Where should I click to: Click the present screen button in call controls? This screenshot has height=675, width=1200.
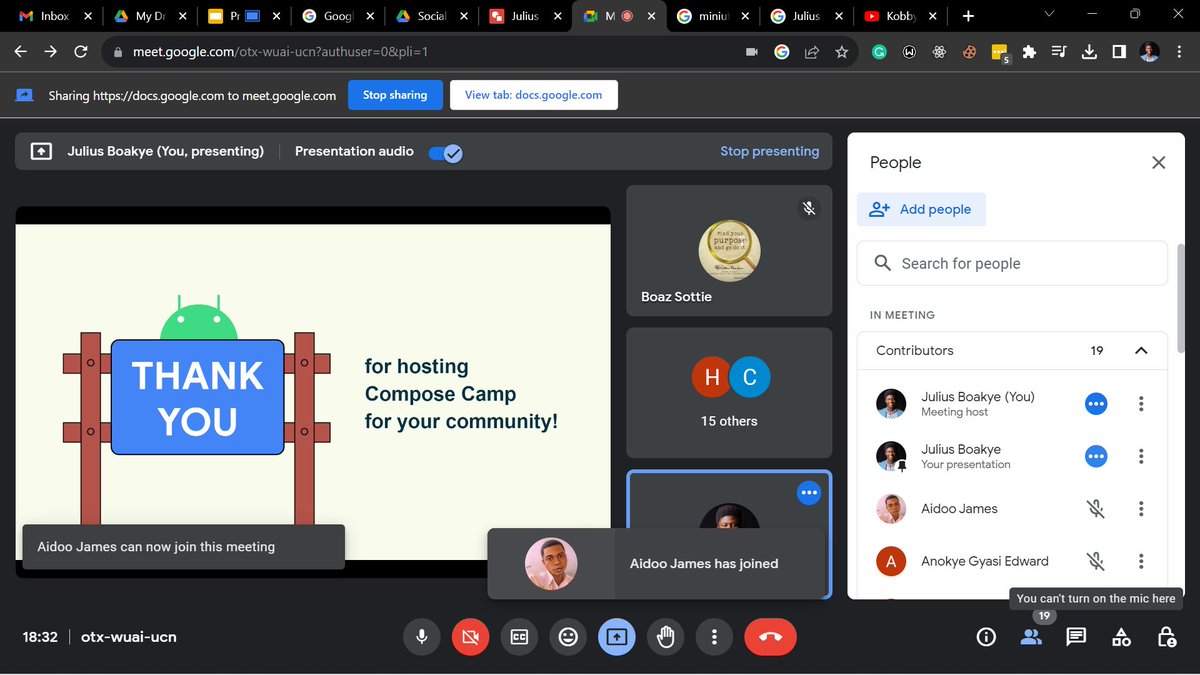(x=617, y=637)
